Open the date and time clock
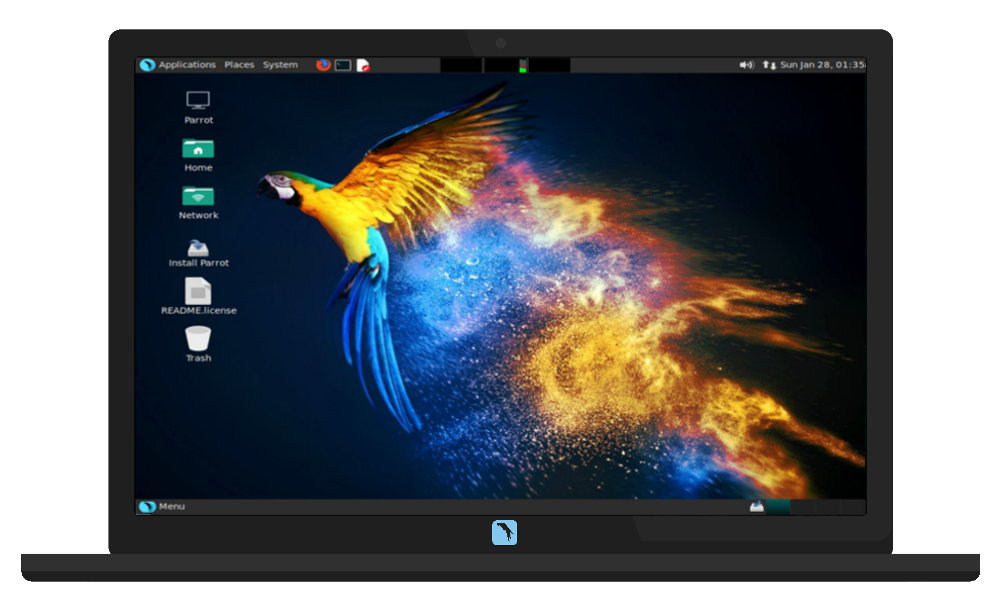 tap(822, 65)
